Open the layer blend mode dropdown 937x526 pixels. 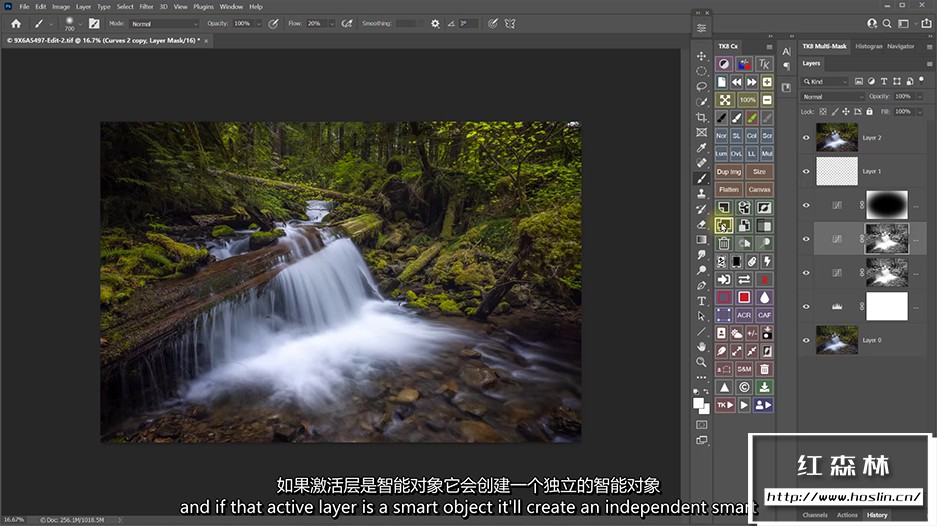click(x=832, y=97)
